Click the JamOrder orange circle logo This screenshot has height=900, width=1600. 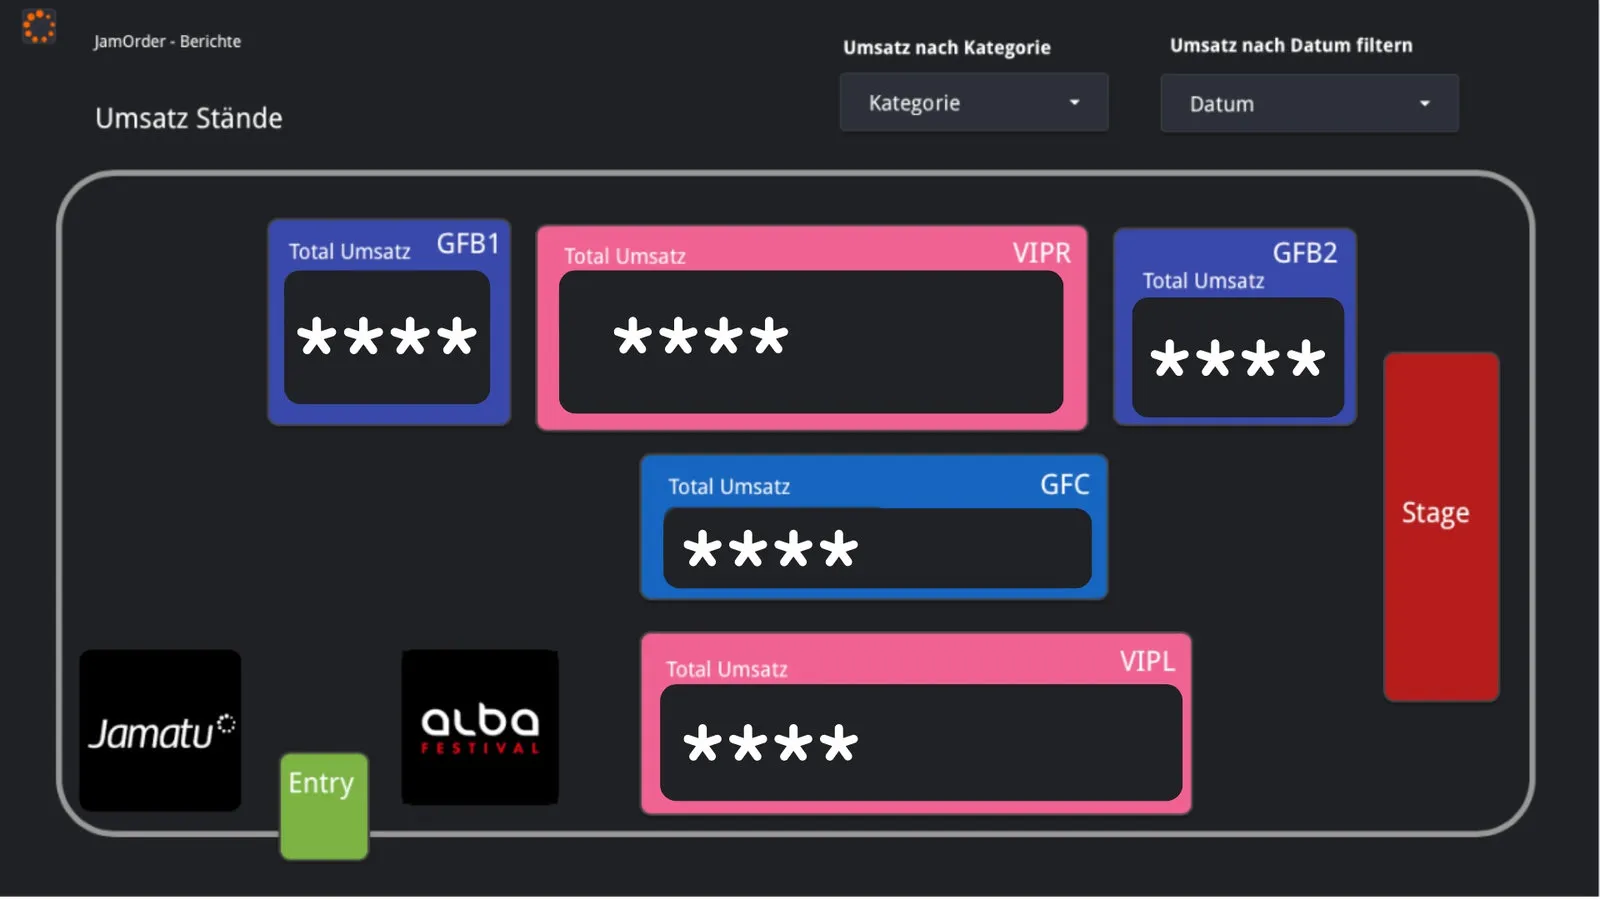[39, 27]
